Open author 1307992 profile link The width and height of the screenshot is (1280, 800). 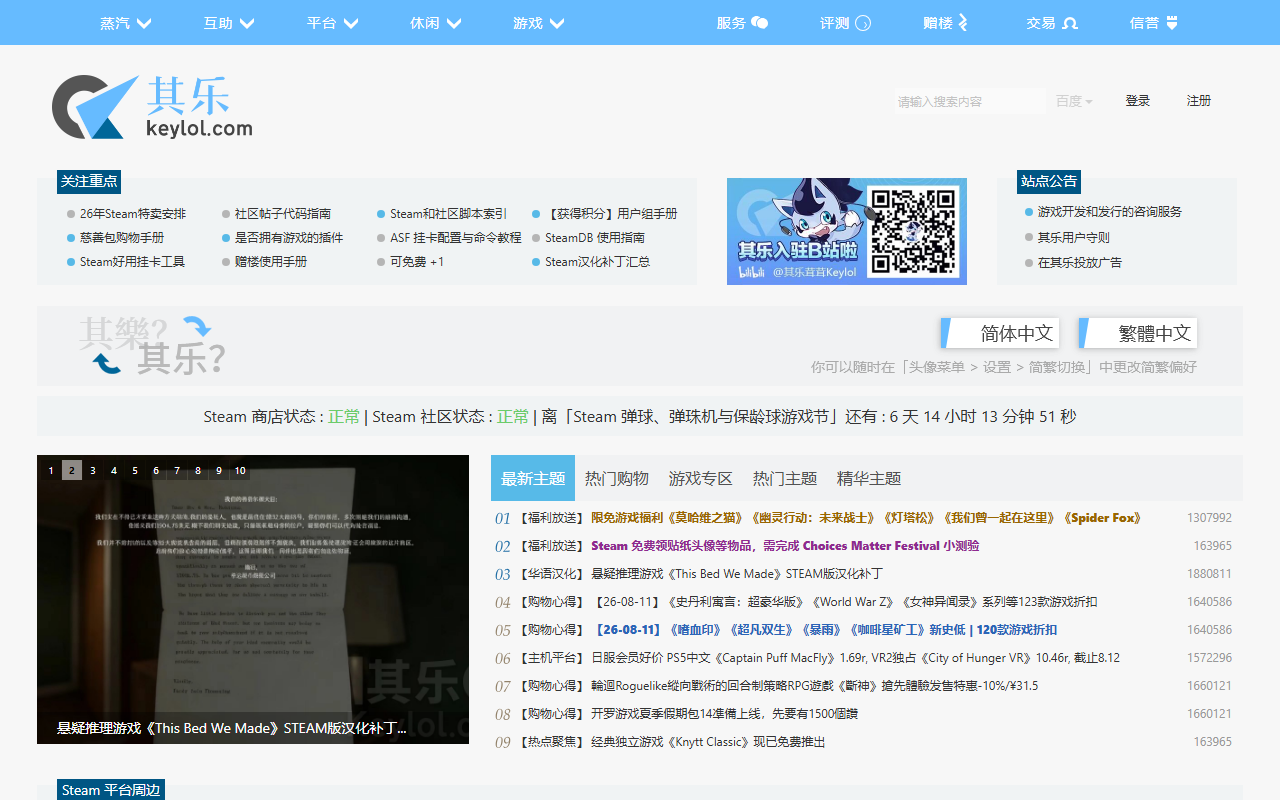click(x=1209, y=518)
